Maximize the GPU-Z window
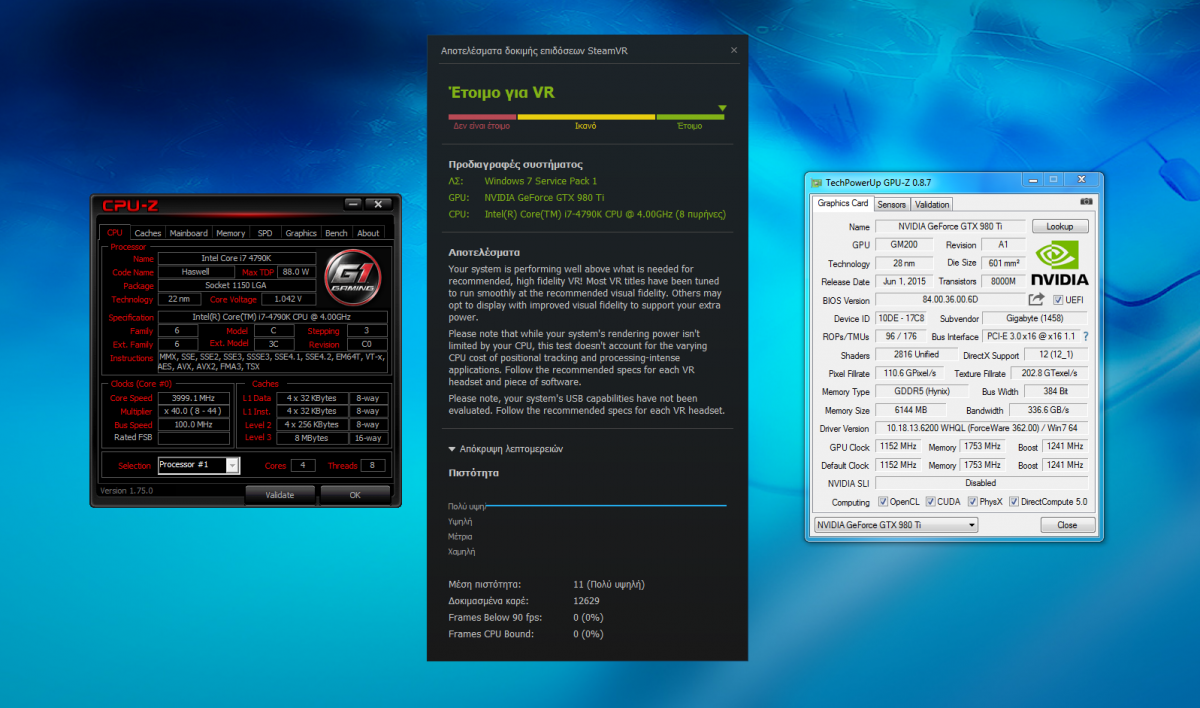The height and width of the screenshot is (708, 1200). click(x=1052, y=180)
